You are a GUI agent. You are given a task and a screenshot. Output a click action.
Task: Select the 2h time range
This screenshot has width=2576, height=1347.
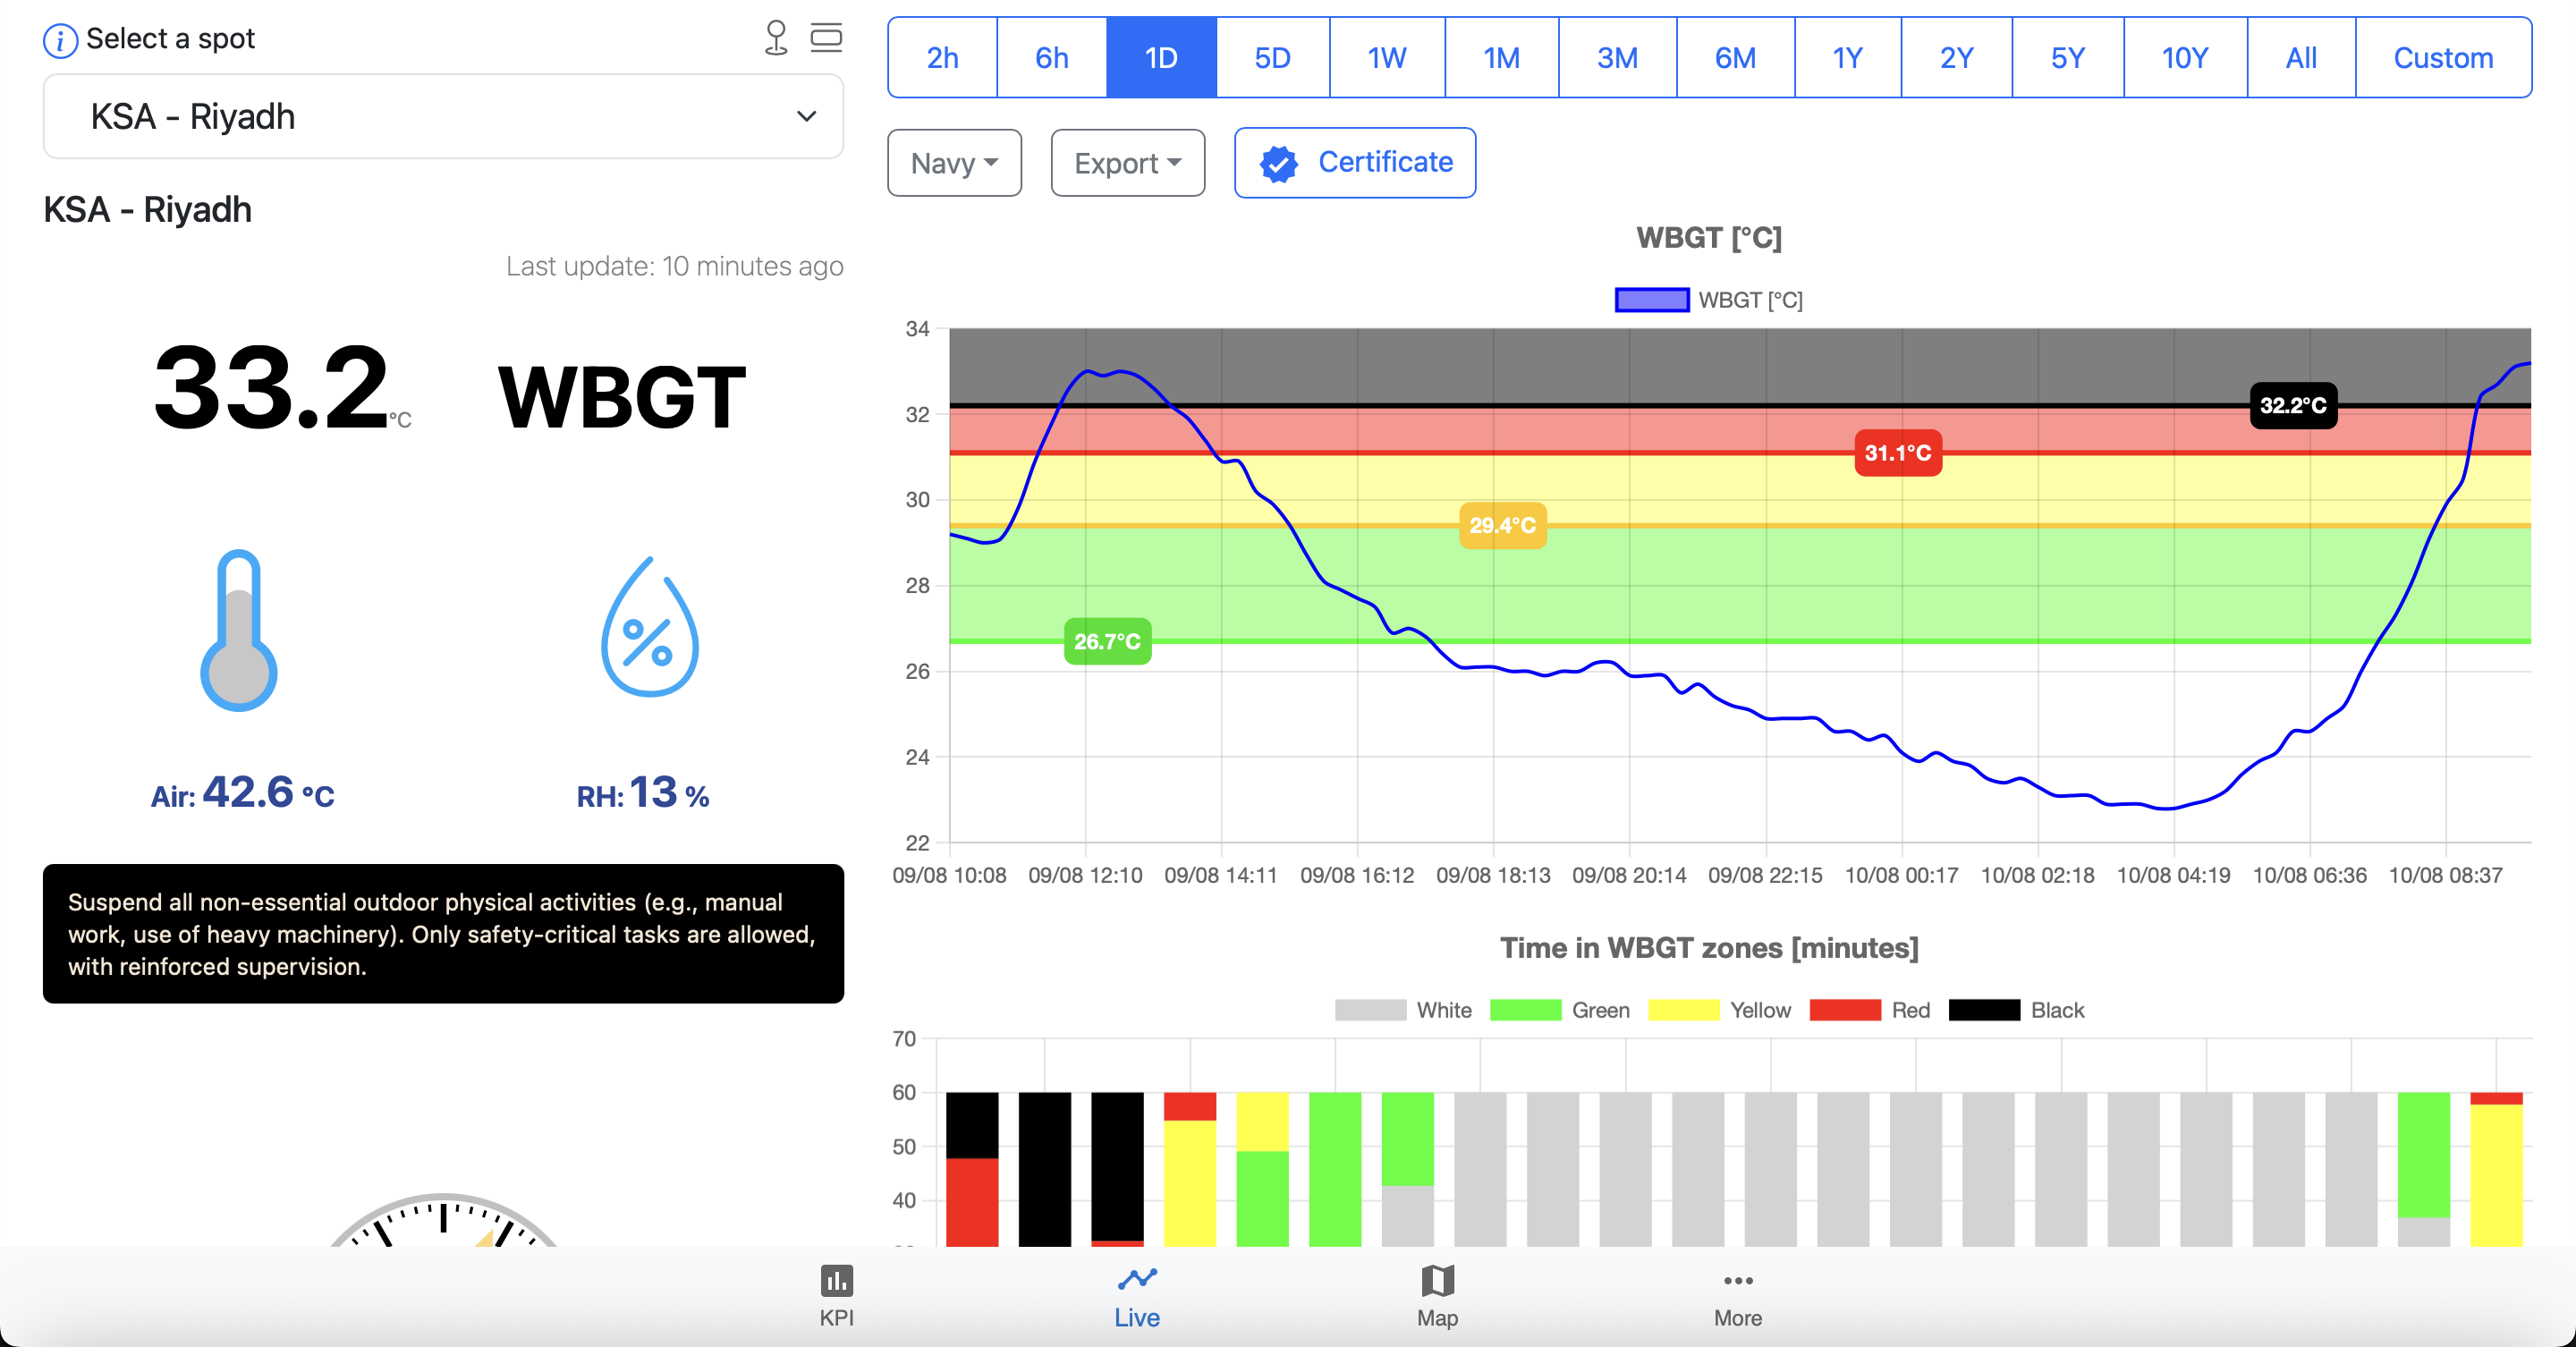point(942,58)
